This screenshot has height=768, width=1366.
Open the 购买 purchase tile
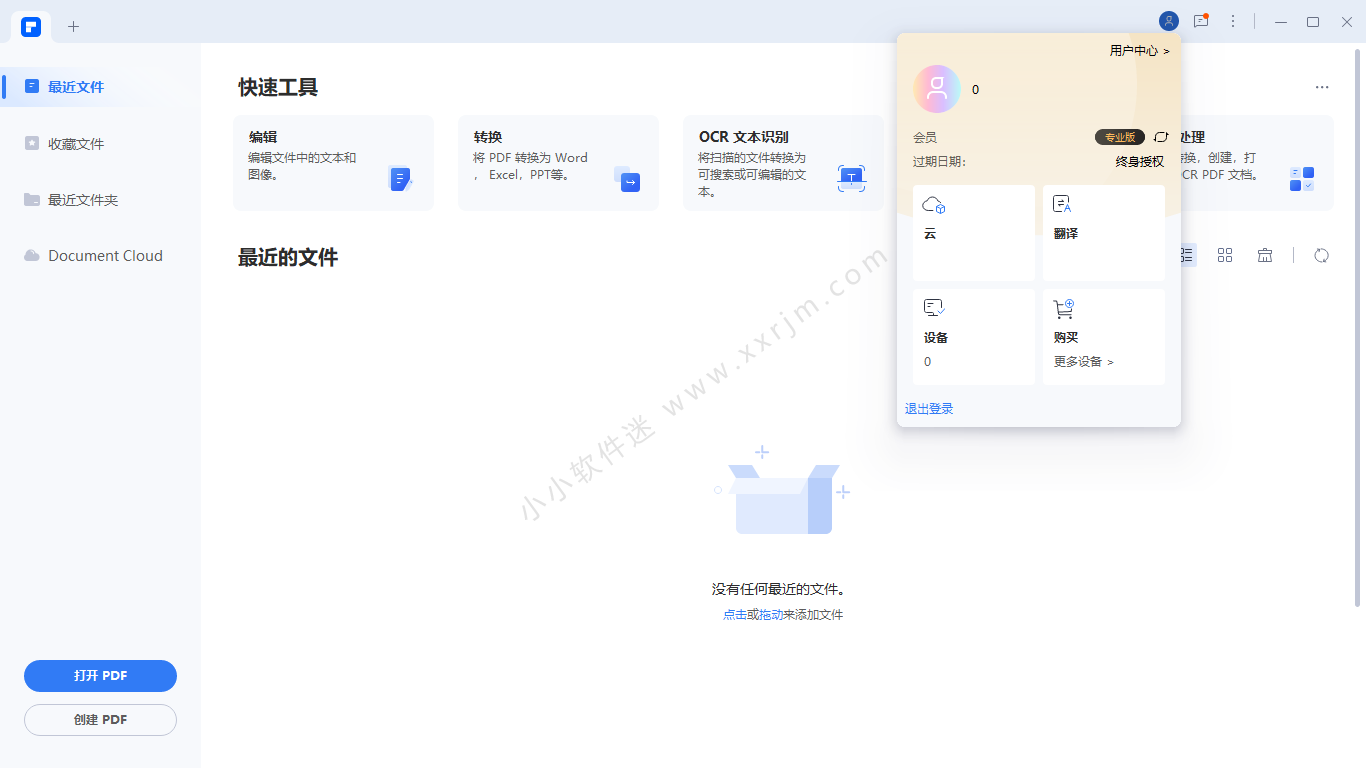[1104, 337]
